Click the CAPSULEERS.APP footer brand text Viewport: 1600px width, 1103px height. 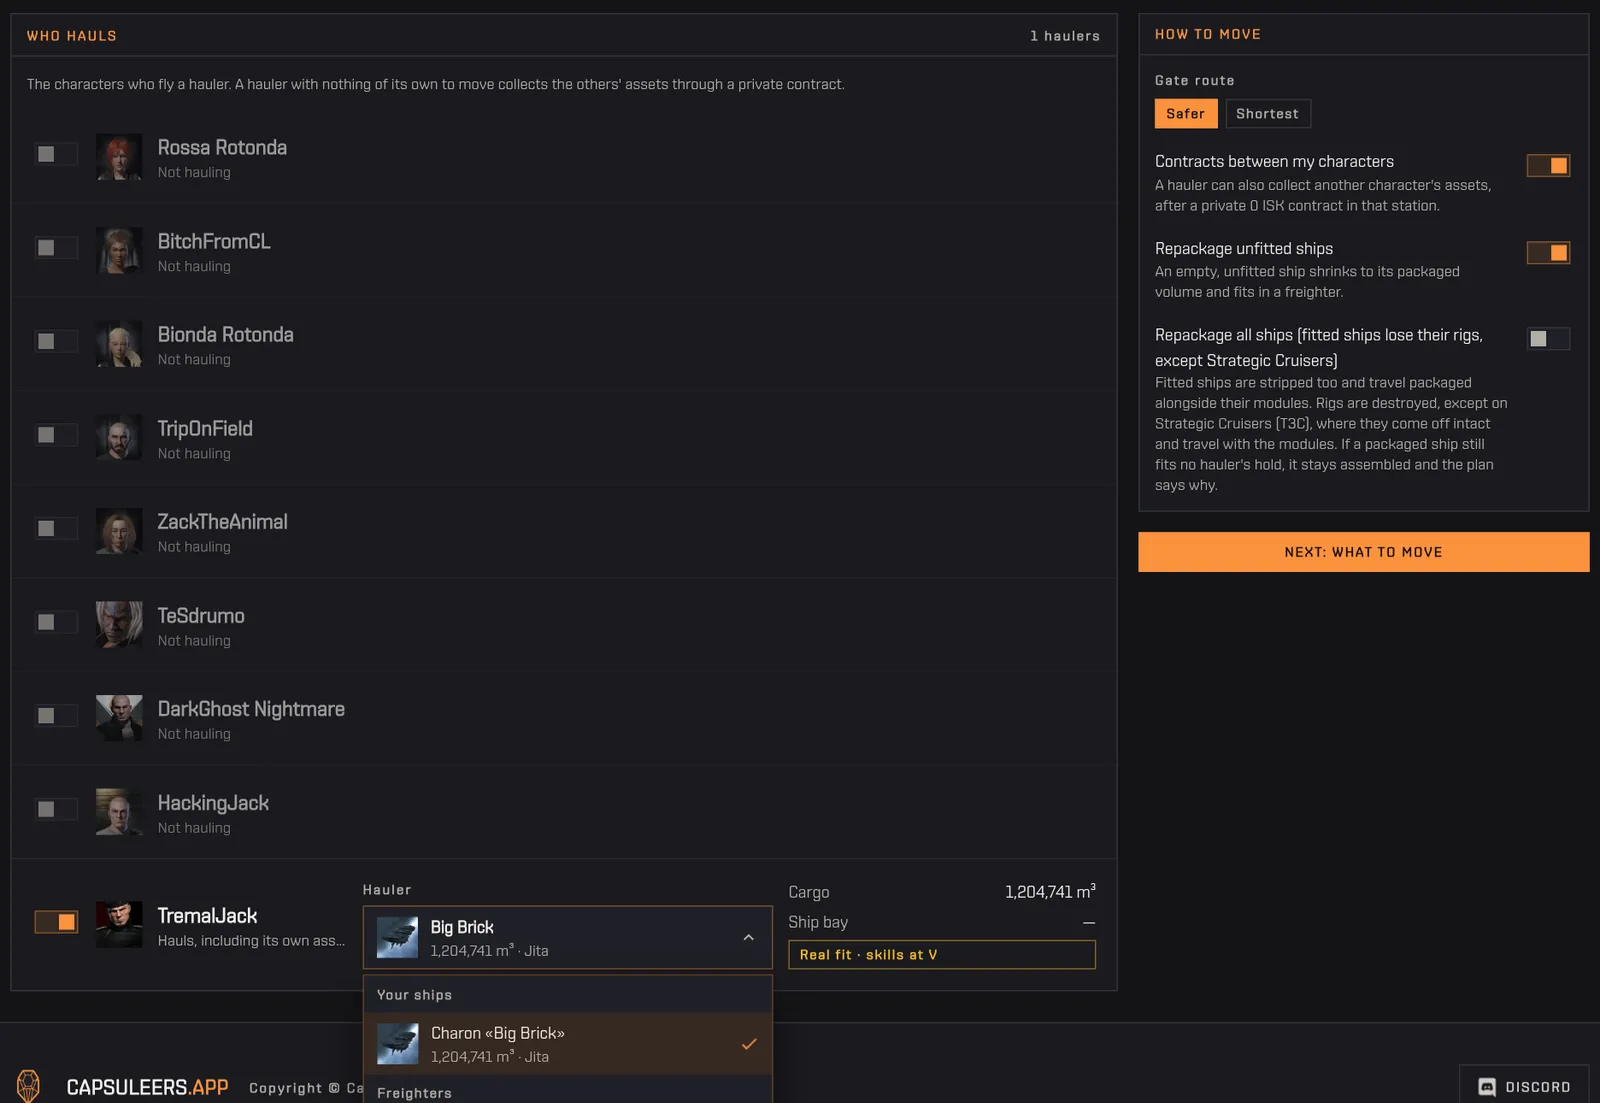click(147, 1087)
